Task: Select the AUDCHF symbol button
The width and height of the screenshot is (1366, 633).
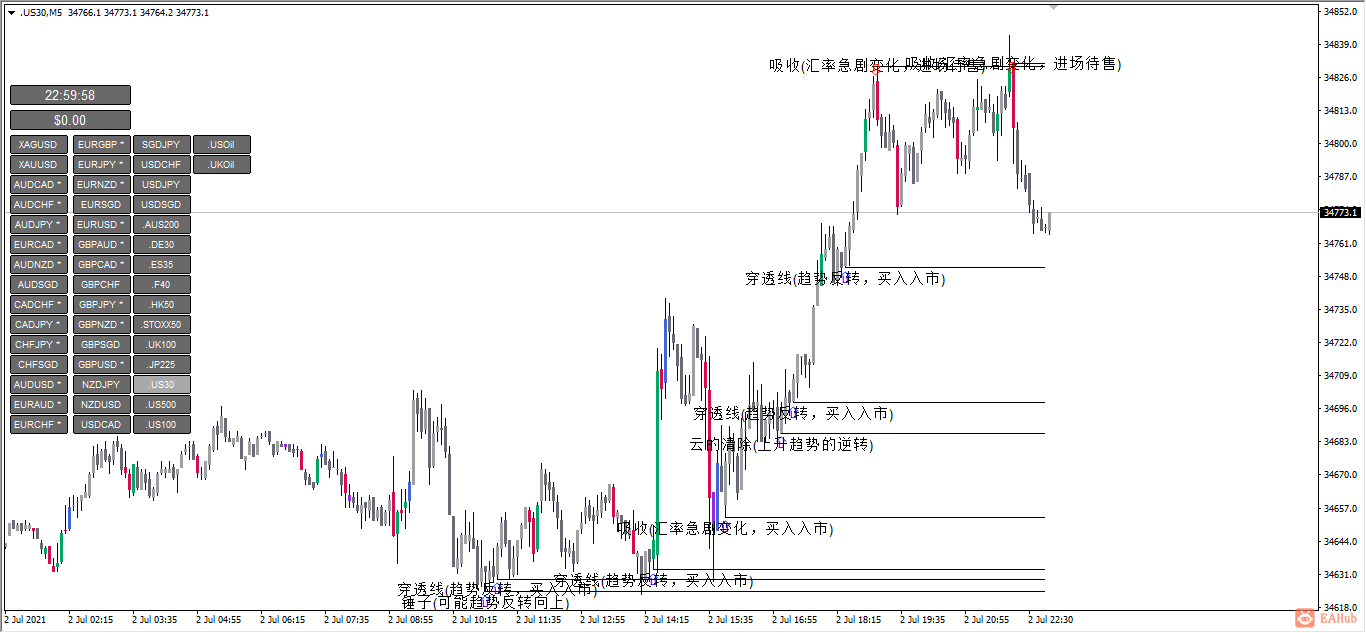Action: 39,205
